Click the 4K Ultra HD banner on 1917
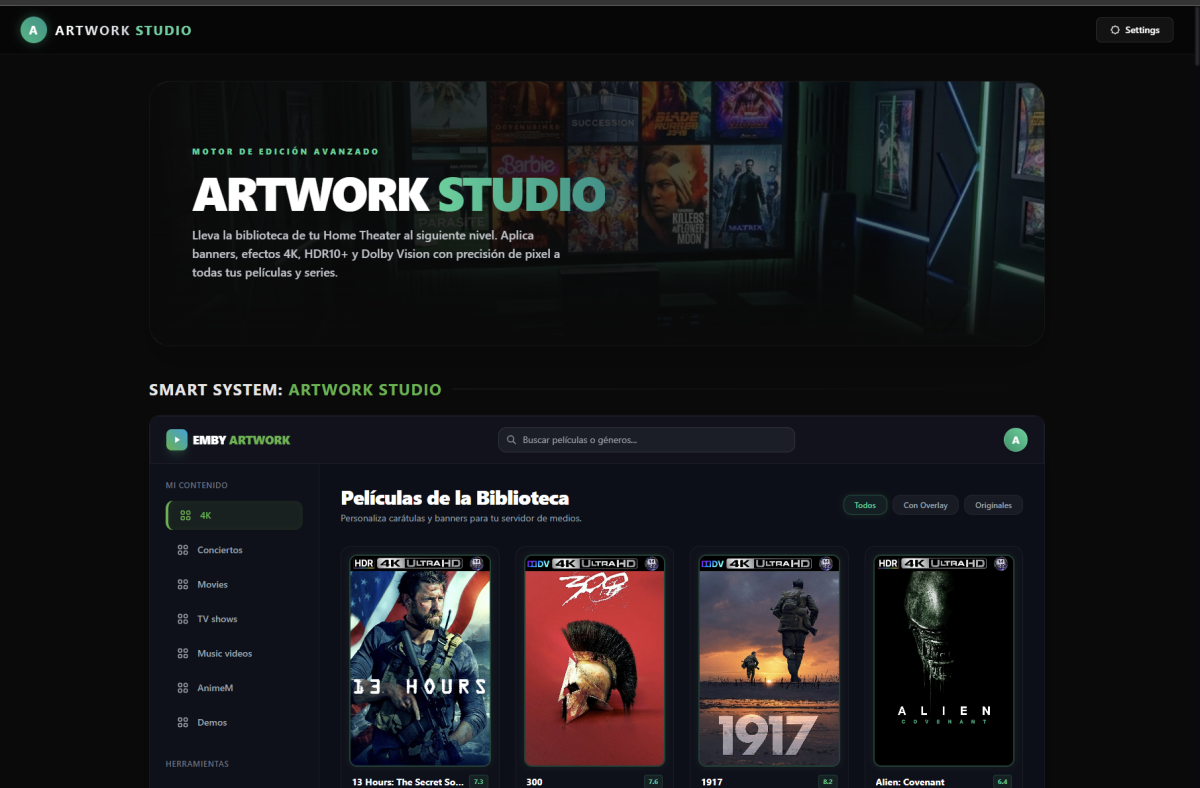1200x788 pixels. [770, 564]
